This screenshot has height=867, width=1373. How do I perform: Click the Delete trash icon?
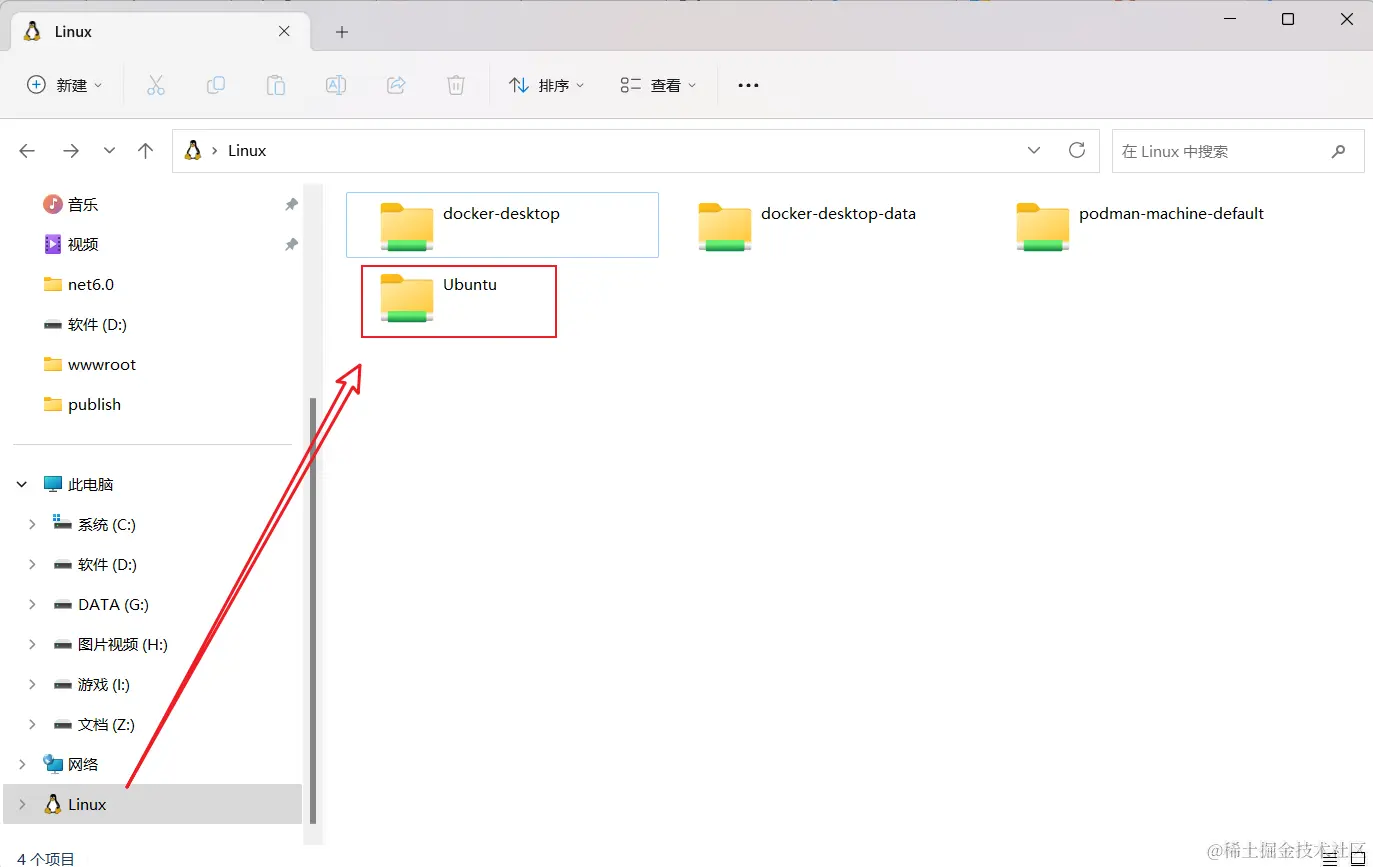456,86
